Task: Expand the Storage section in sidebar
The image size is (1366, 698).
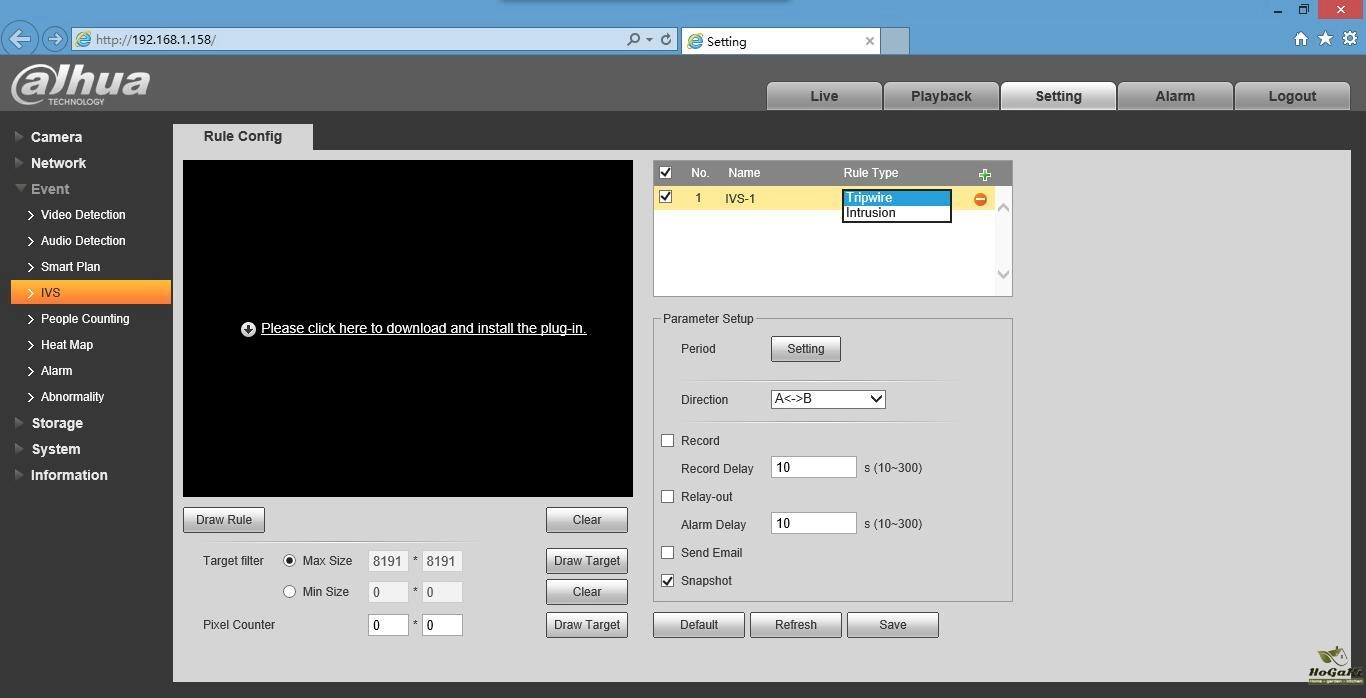Action: click(x=57, y=423)
